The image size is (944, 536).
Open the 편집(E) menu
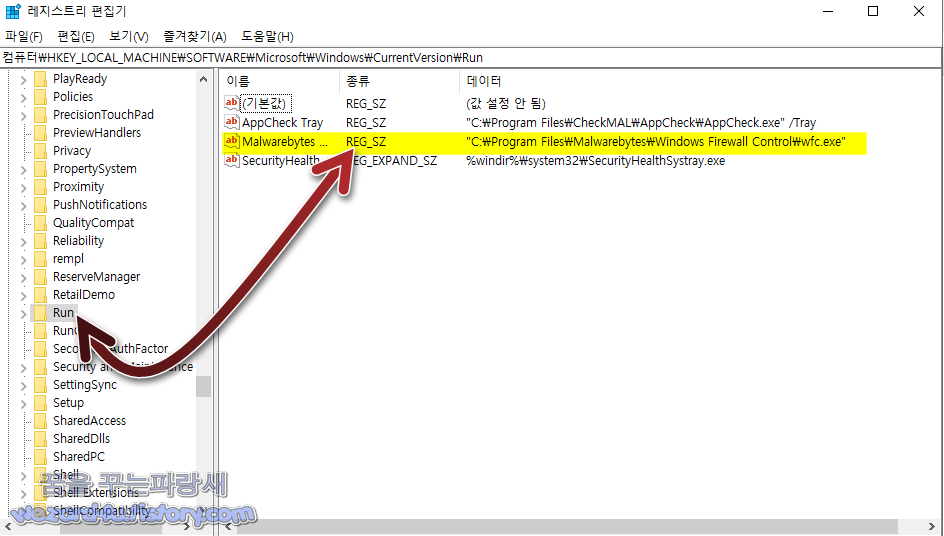click(76, 37)
